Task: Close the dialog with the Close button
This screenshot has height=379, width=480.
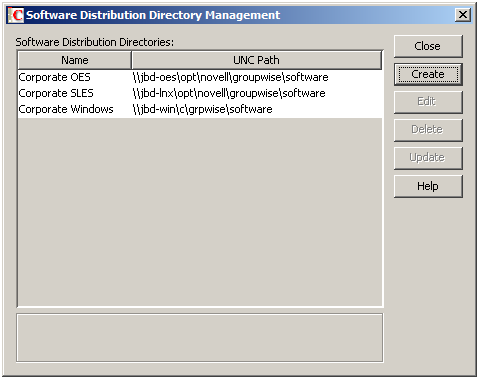Action: tap(428, 46)
